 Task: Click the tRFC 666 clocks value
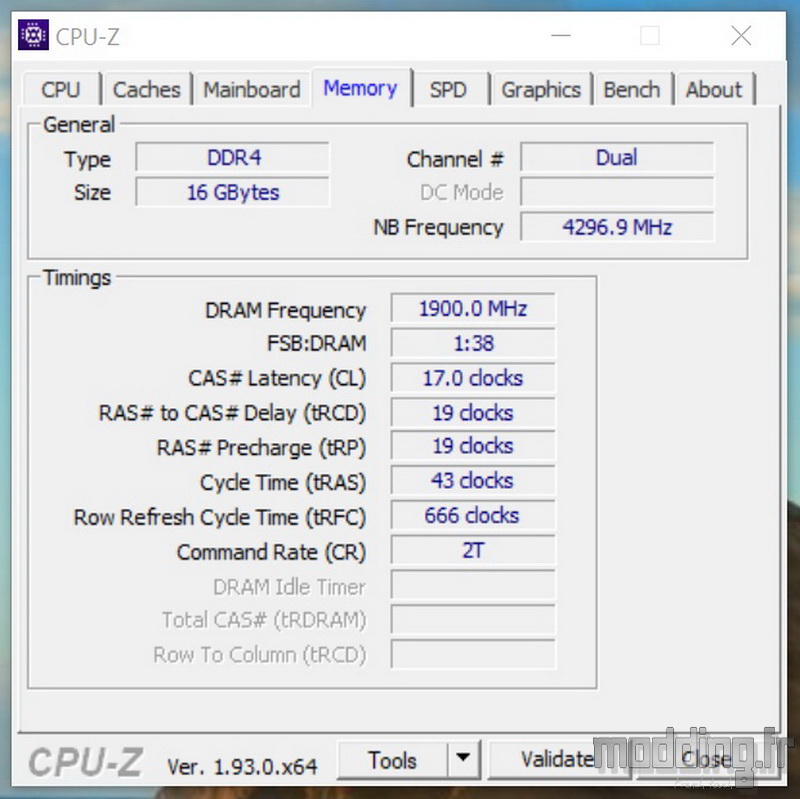pos(473,515)
